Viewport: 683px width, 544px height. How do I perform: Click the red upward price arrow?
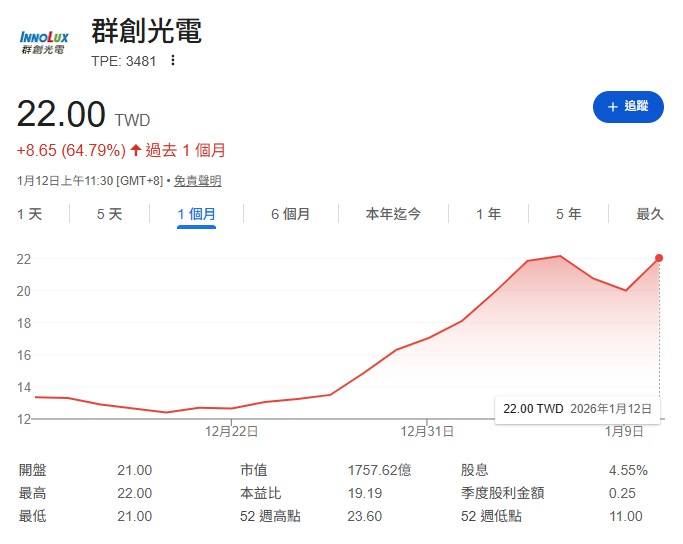coord(136,151)
